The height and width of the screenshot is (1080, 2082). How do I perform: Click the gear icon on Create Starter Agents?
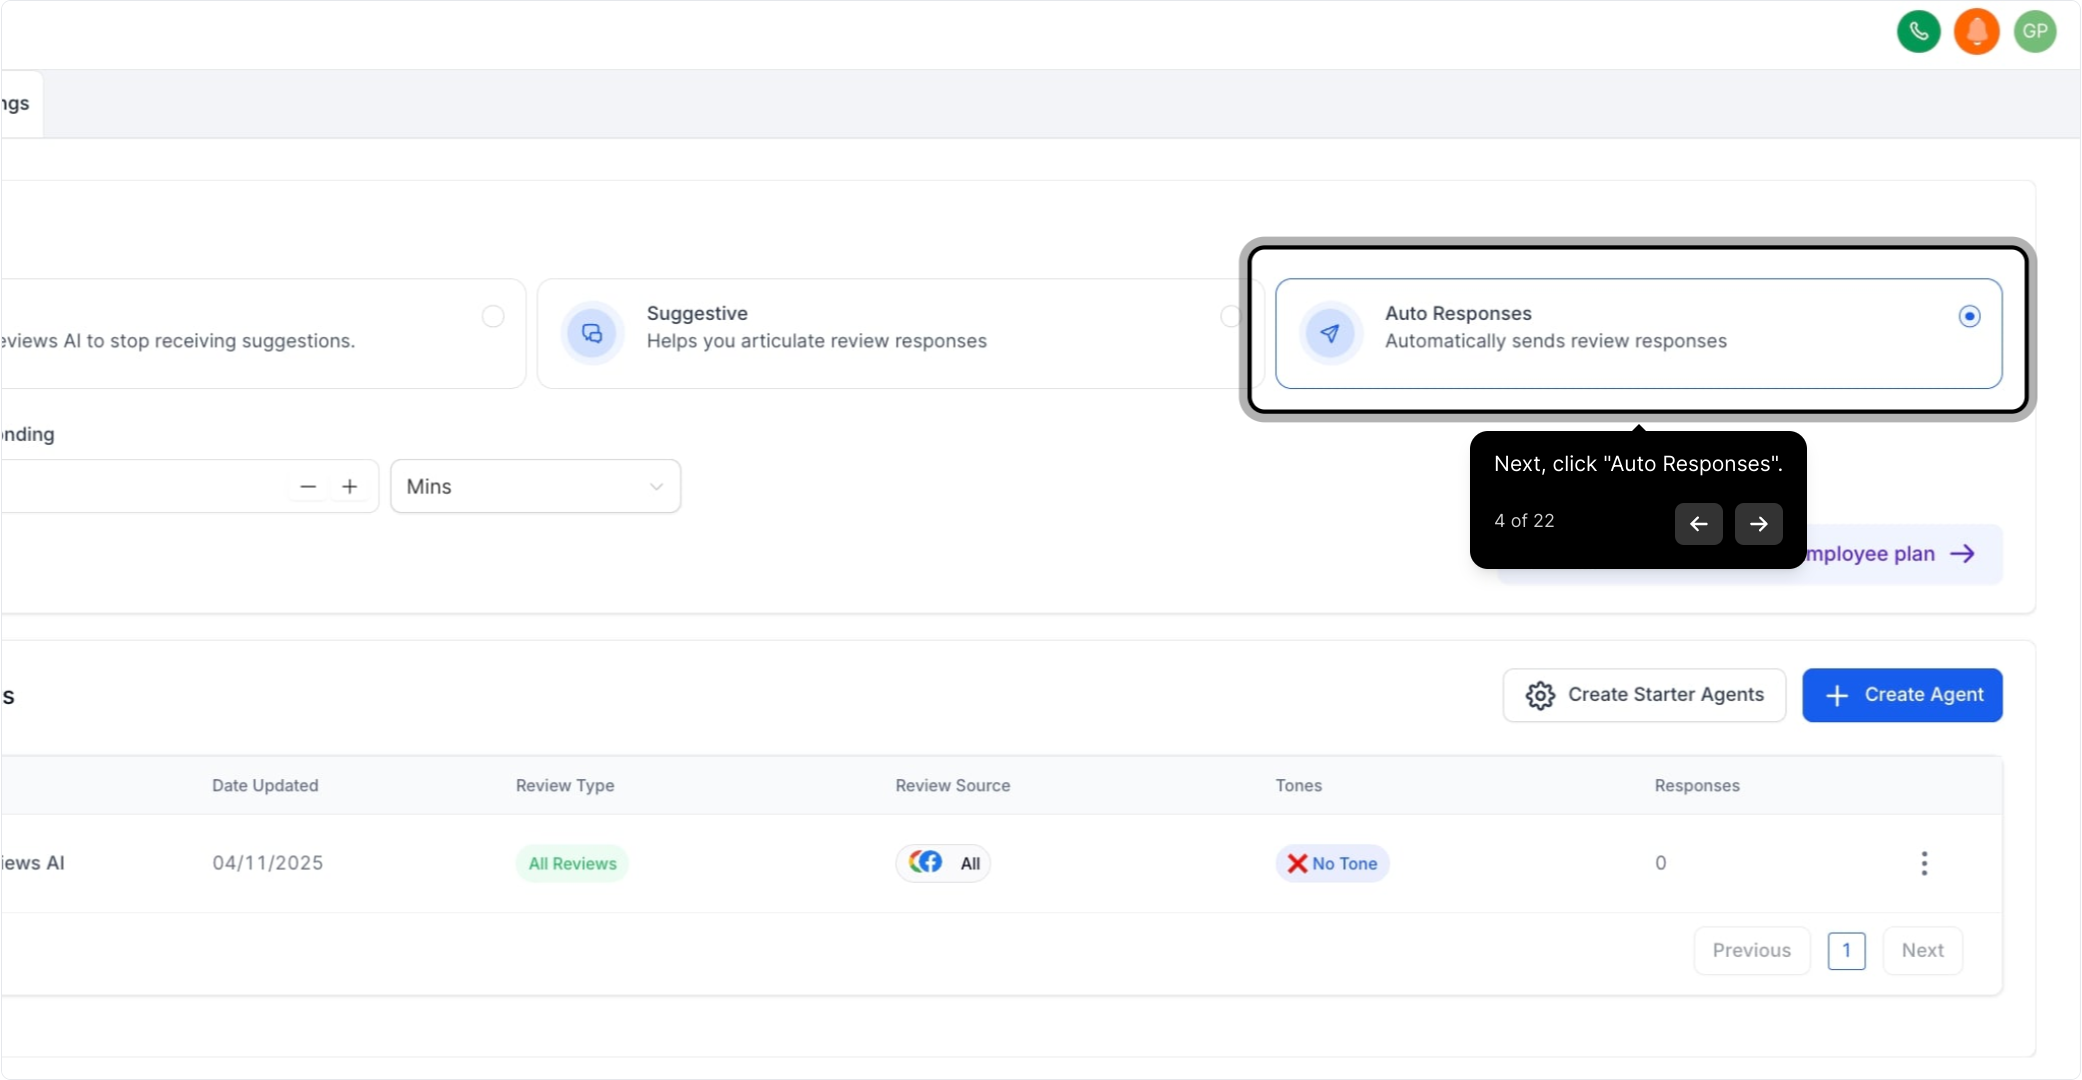tap(1540, 695)
